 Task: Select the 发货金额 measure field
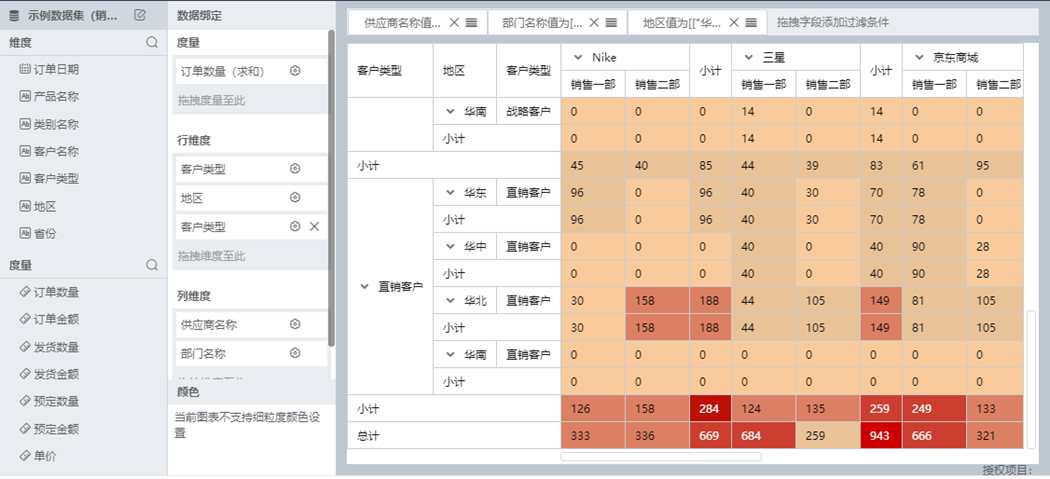tap(49, 374)
